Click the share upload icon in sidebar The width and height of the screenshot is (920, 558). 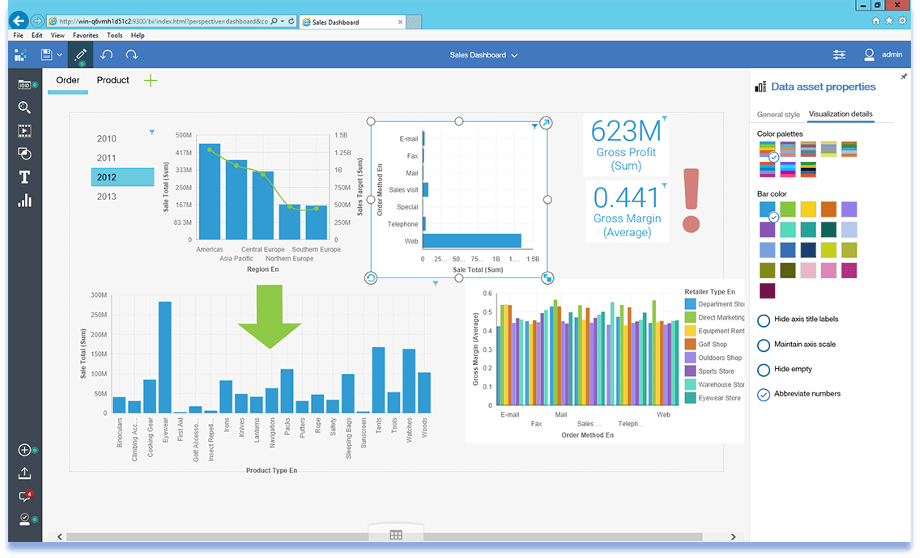24,473
